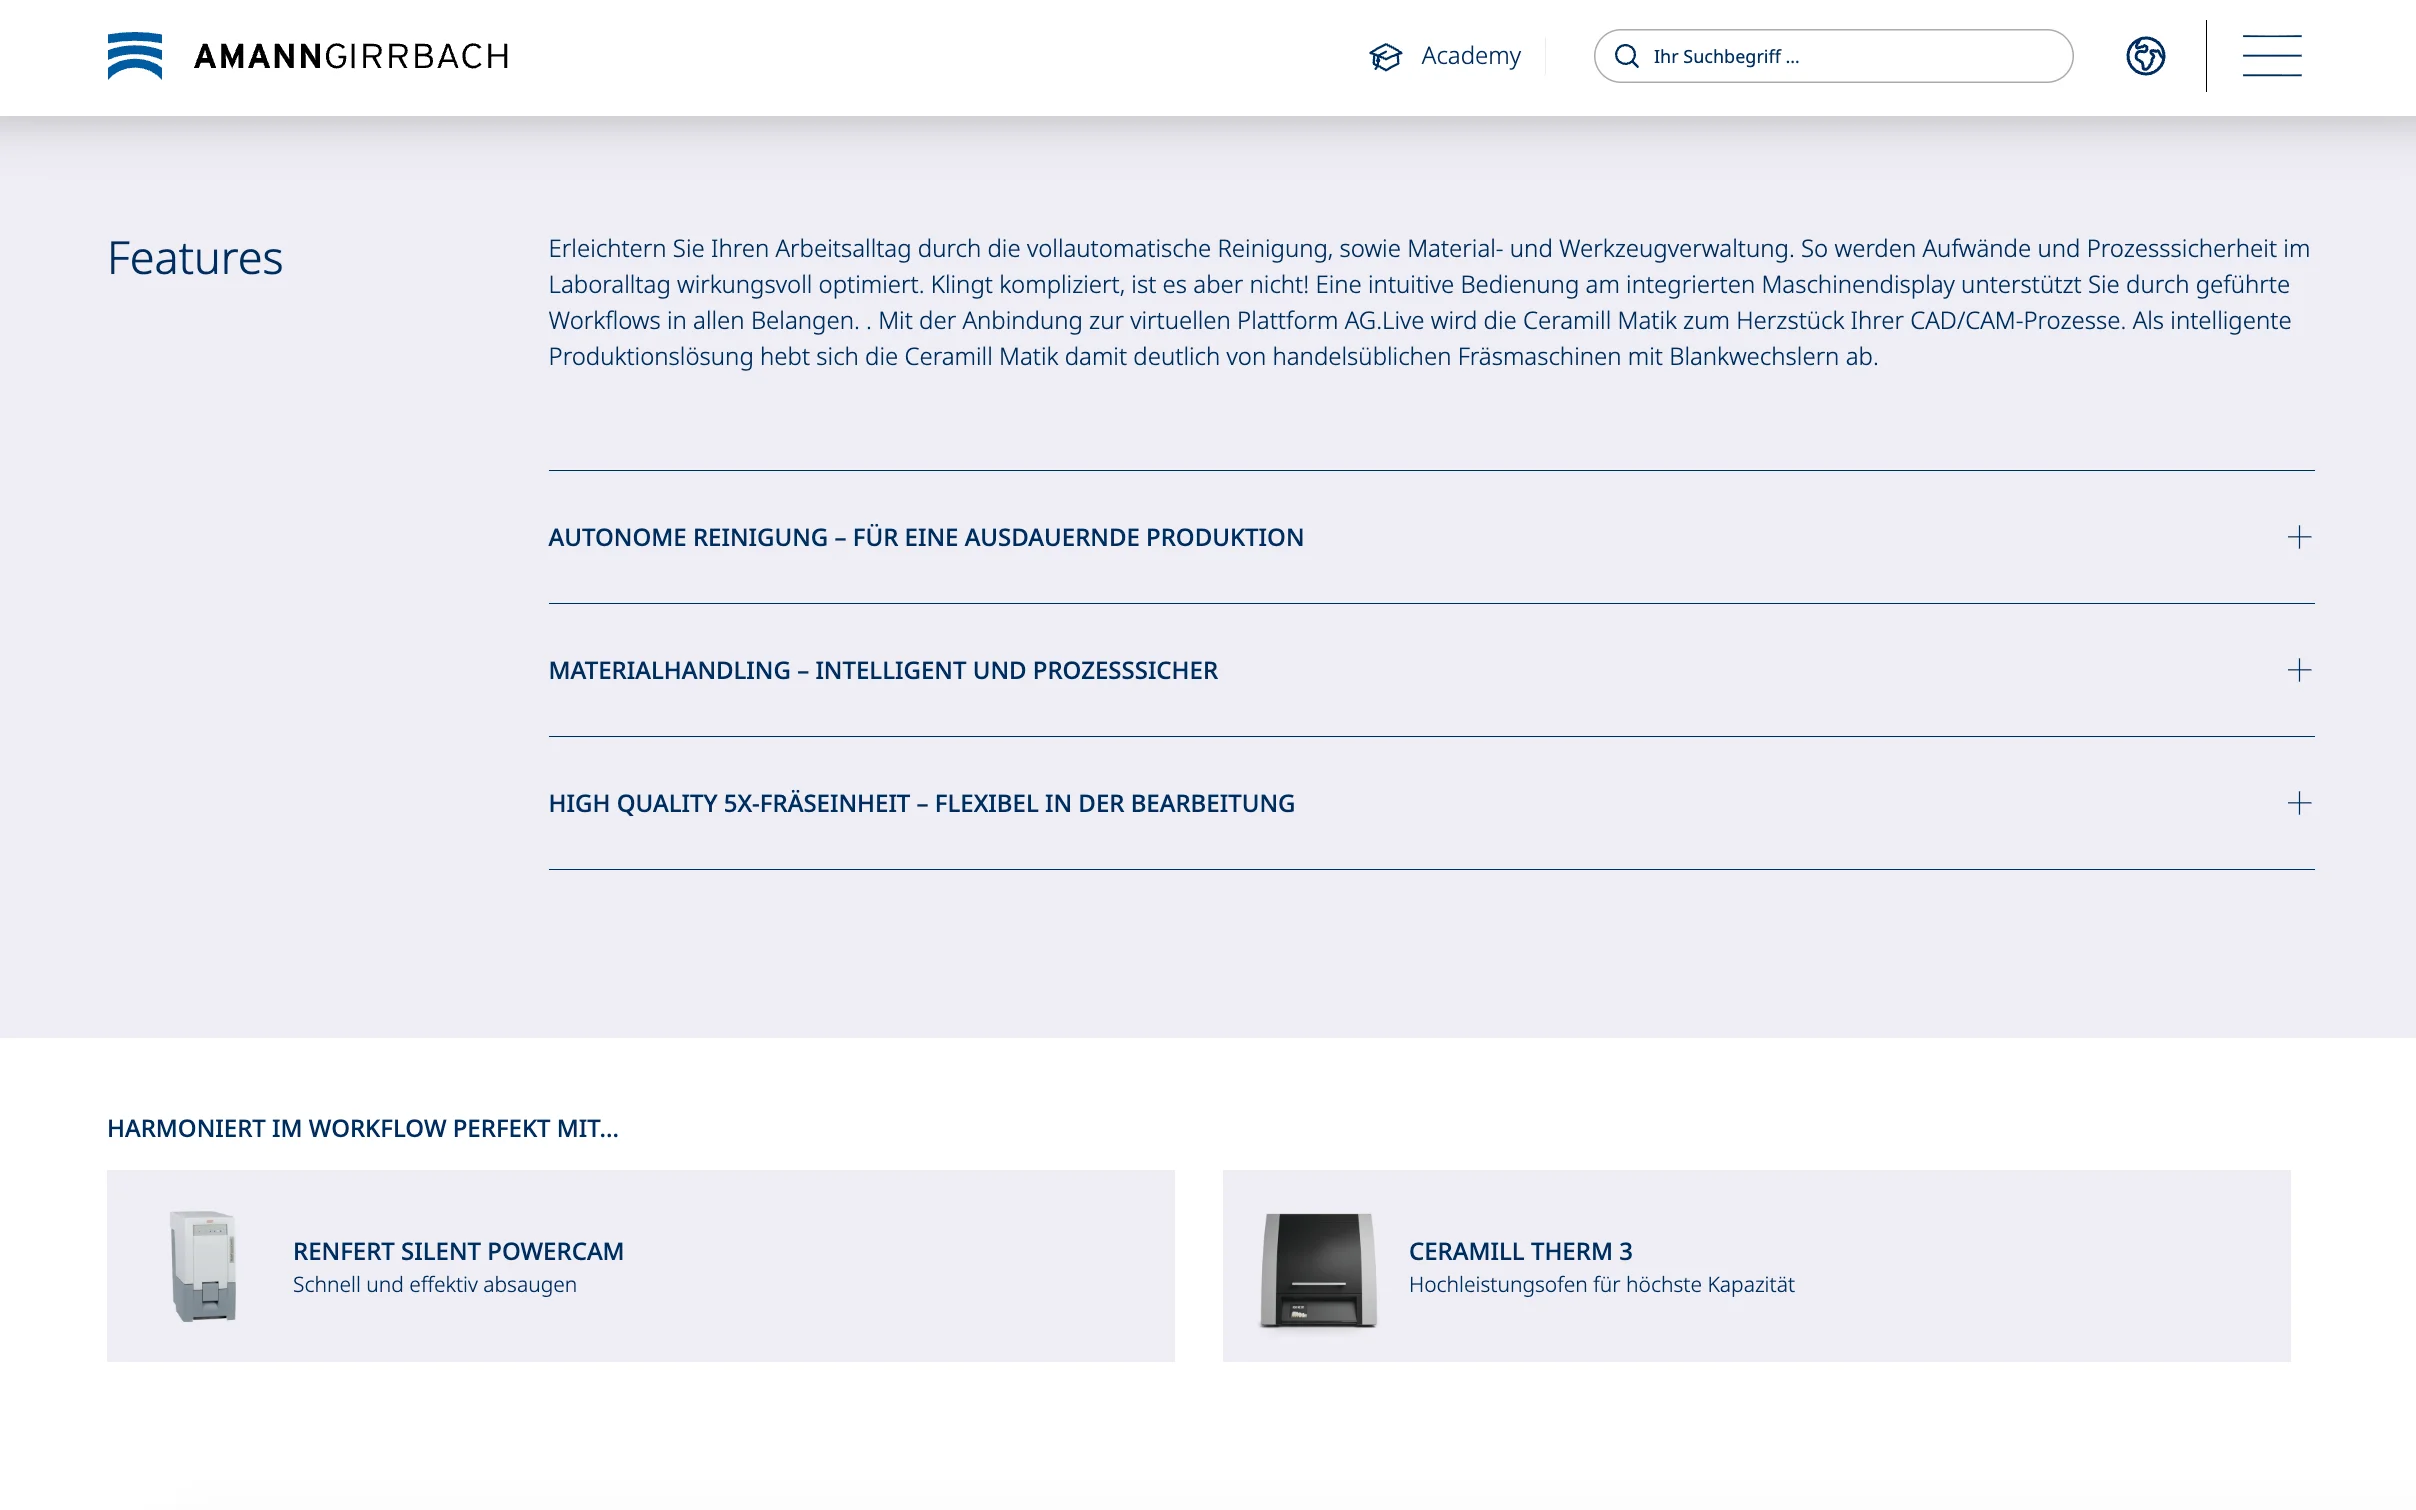Expand the 'Materialhandling' accordion section
2416x1510 pixels.
tap(1431, 670)
